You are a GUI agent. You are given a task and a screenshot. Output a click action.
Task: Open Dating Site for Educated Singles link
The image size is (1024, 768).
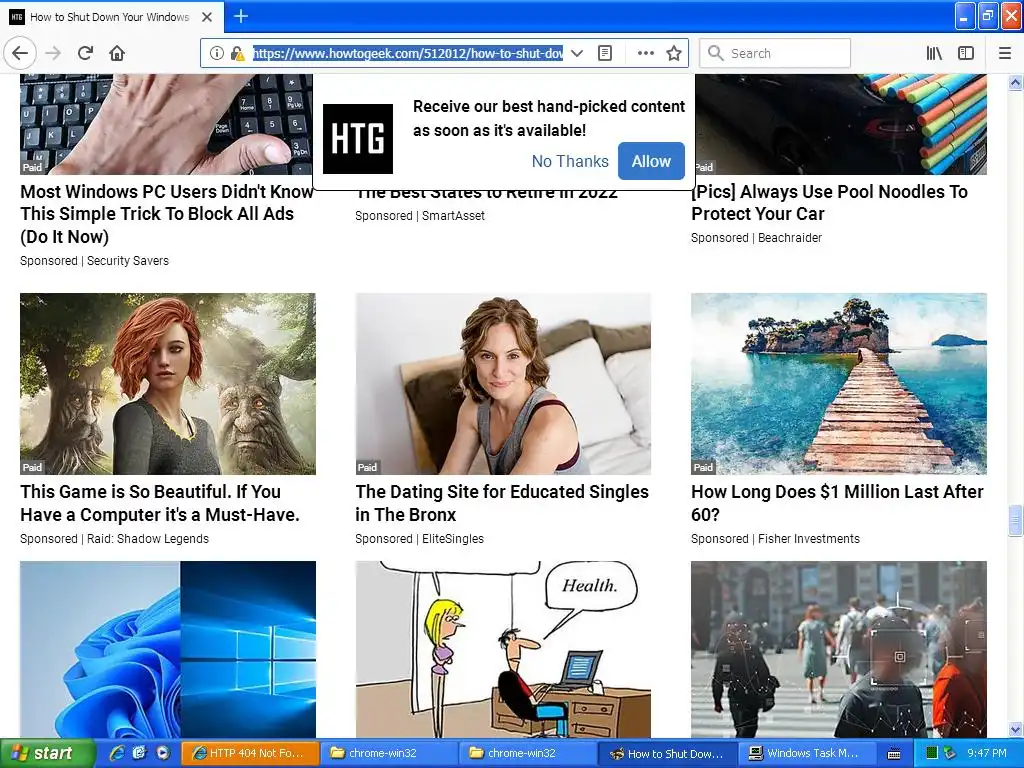coord(502,503)
